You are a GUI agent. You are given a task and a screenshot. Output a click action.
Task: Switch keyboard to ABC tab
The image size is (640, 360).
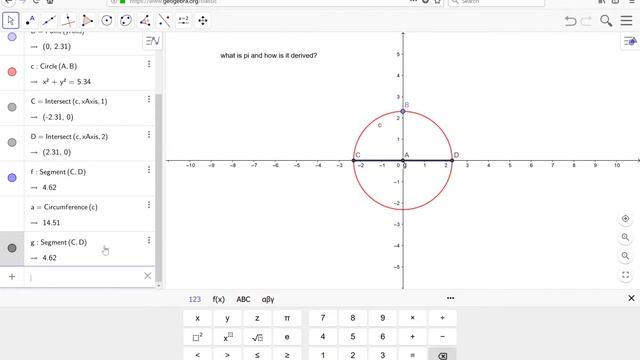243,299
